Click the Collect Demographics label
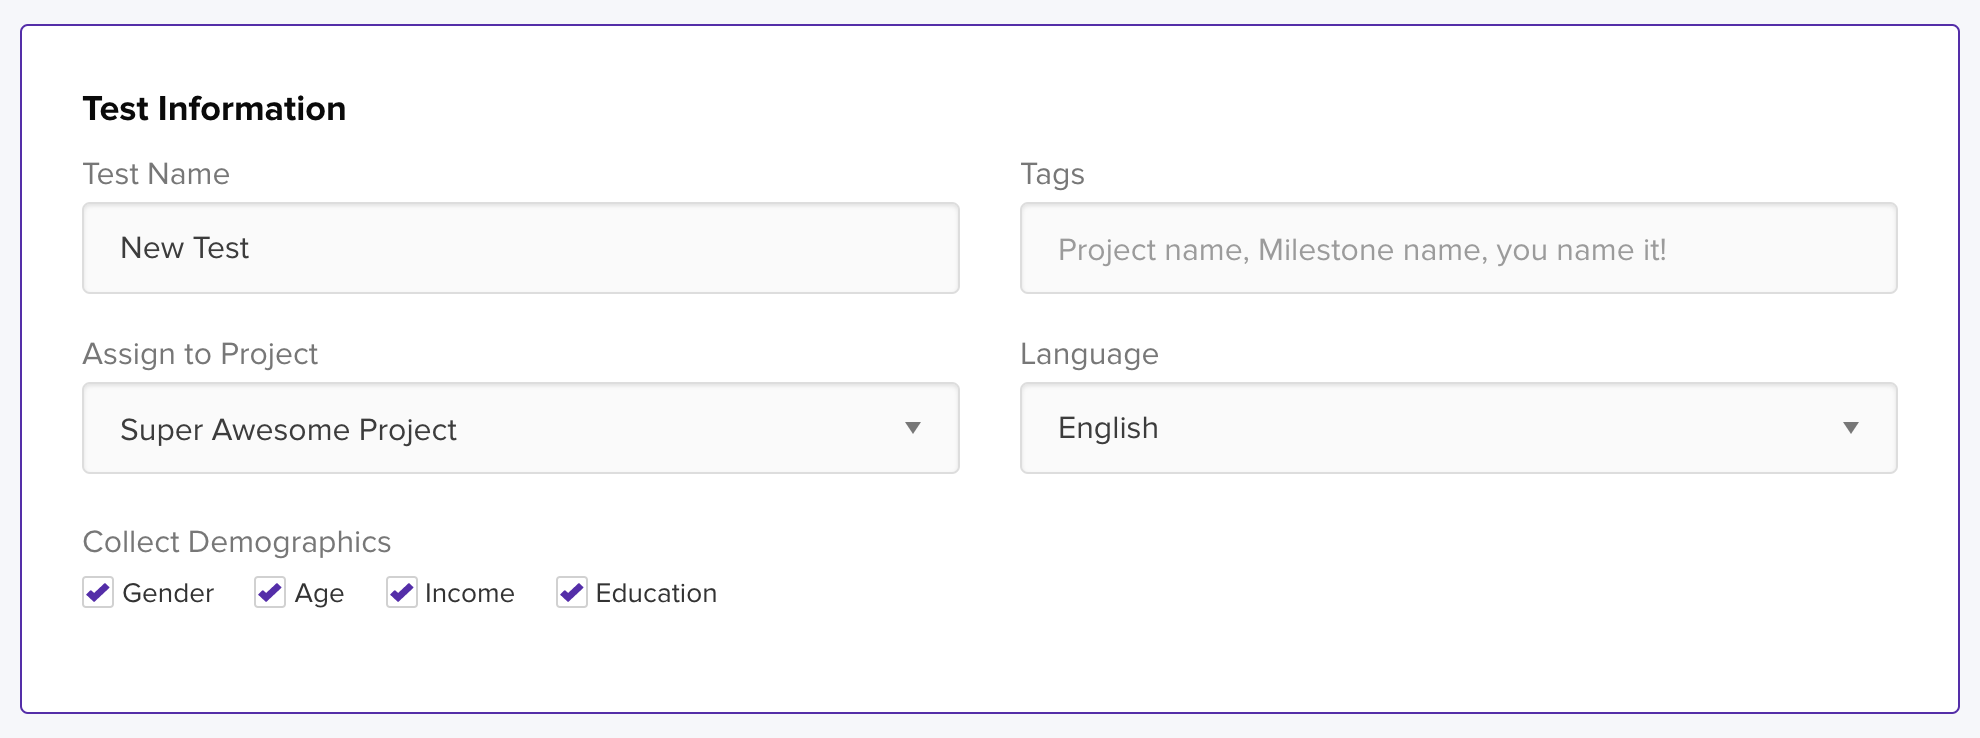The height and width of the screenshot is (738, 1980). coord(237,542)
